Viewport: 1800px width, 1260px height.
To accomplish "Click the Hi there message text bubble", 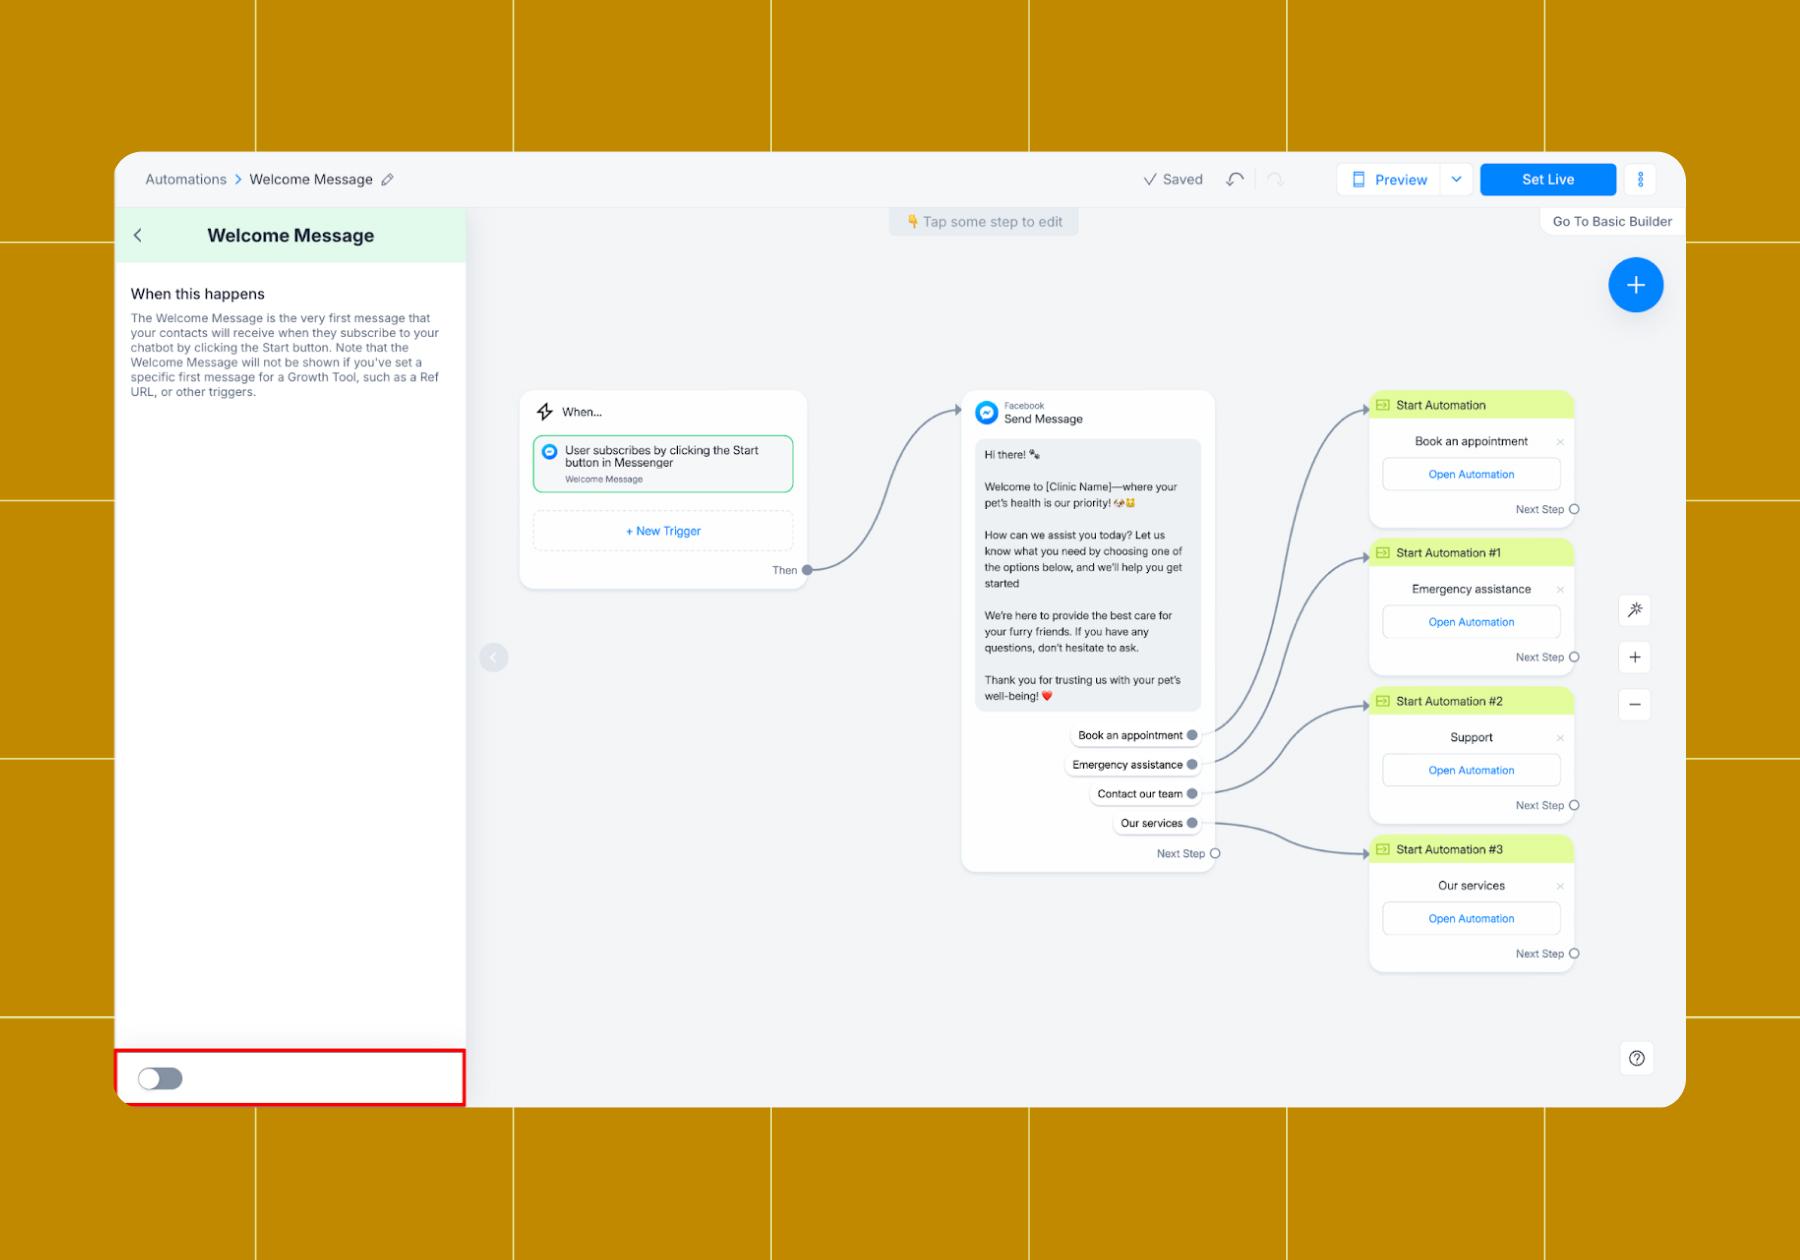I will (x=1088, y=575).
